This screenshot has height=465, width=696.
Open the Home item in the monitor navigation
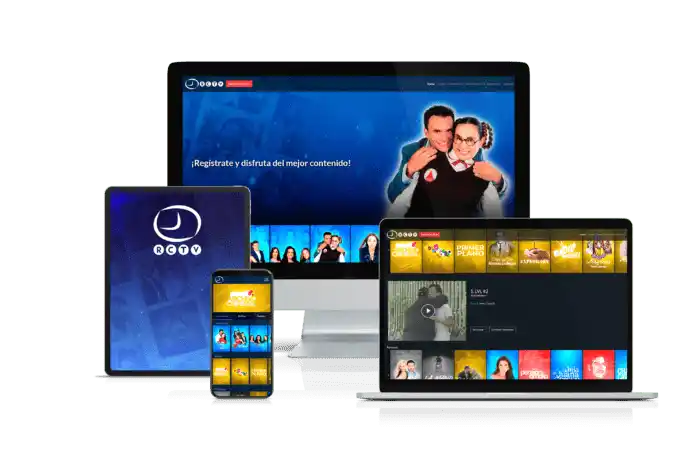[431, 84]
